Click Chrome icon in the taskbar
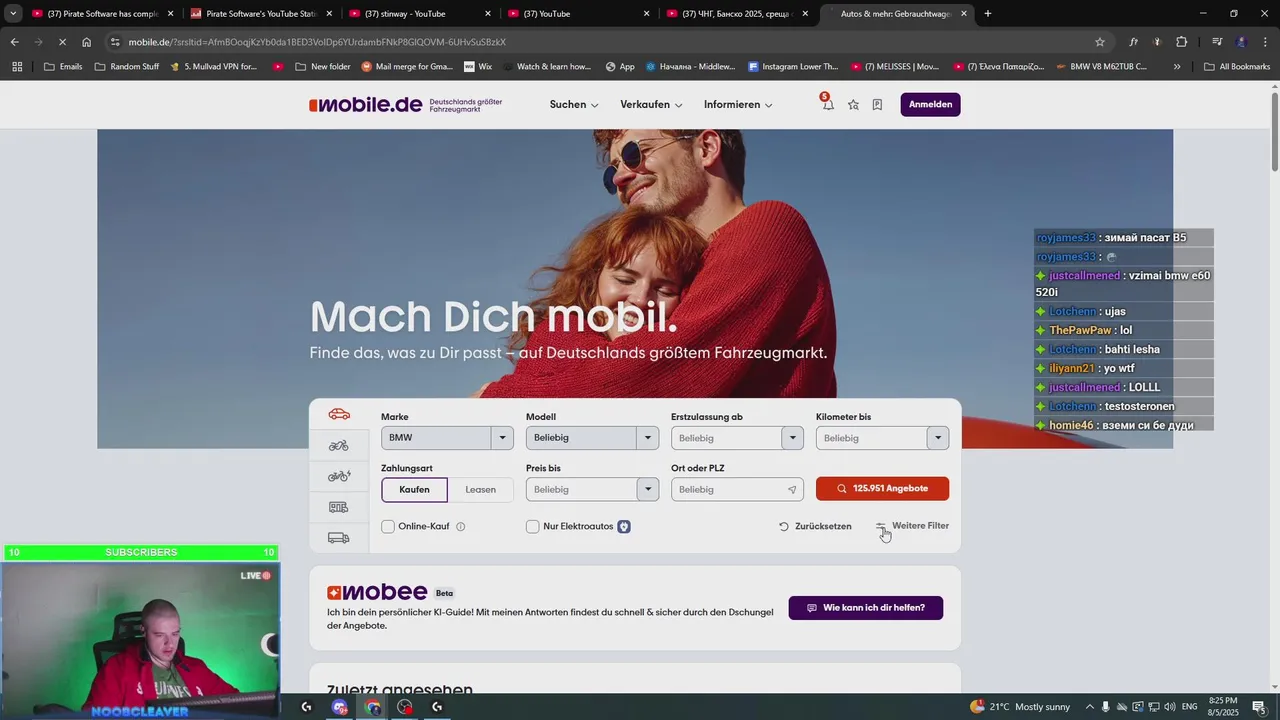 [373, 706]
